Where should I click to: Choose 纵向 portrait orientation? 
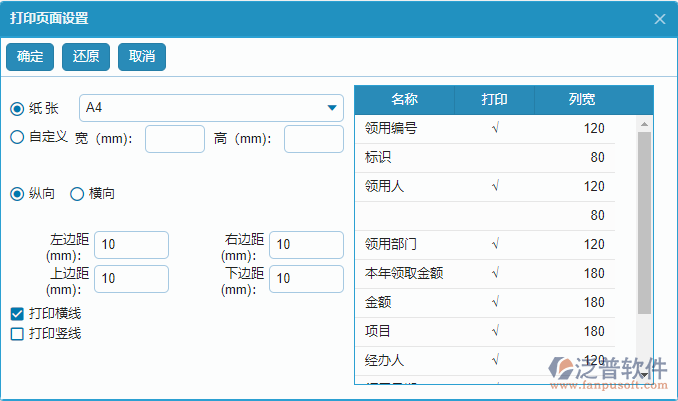click(17, 193)
